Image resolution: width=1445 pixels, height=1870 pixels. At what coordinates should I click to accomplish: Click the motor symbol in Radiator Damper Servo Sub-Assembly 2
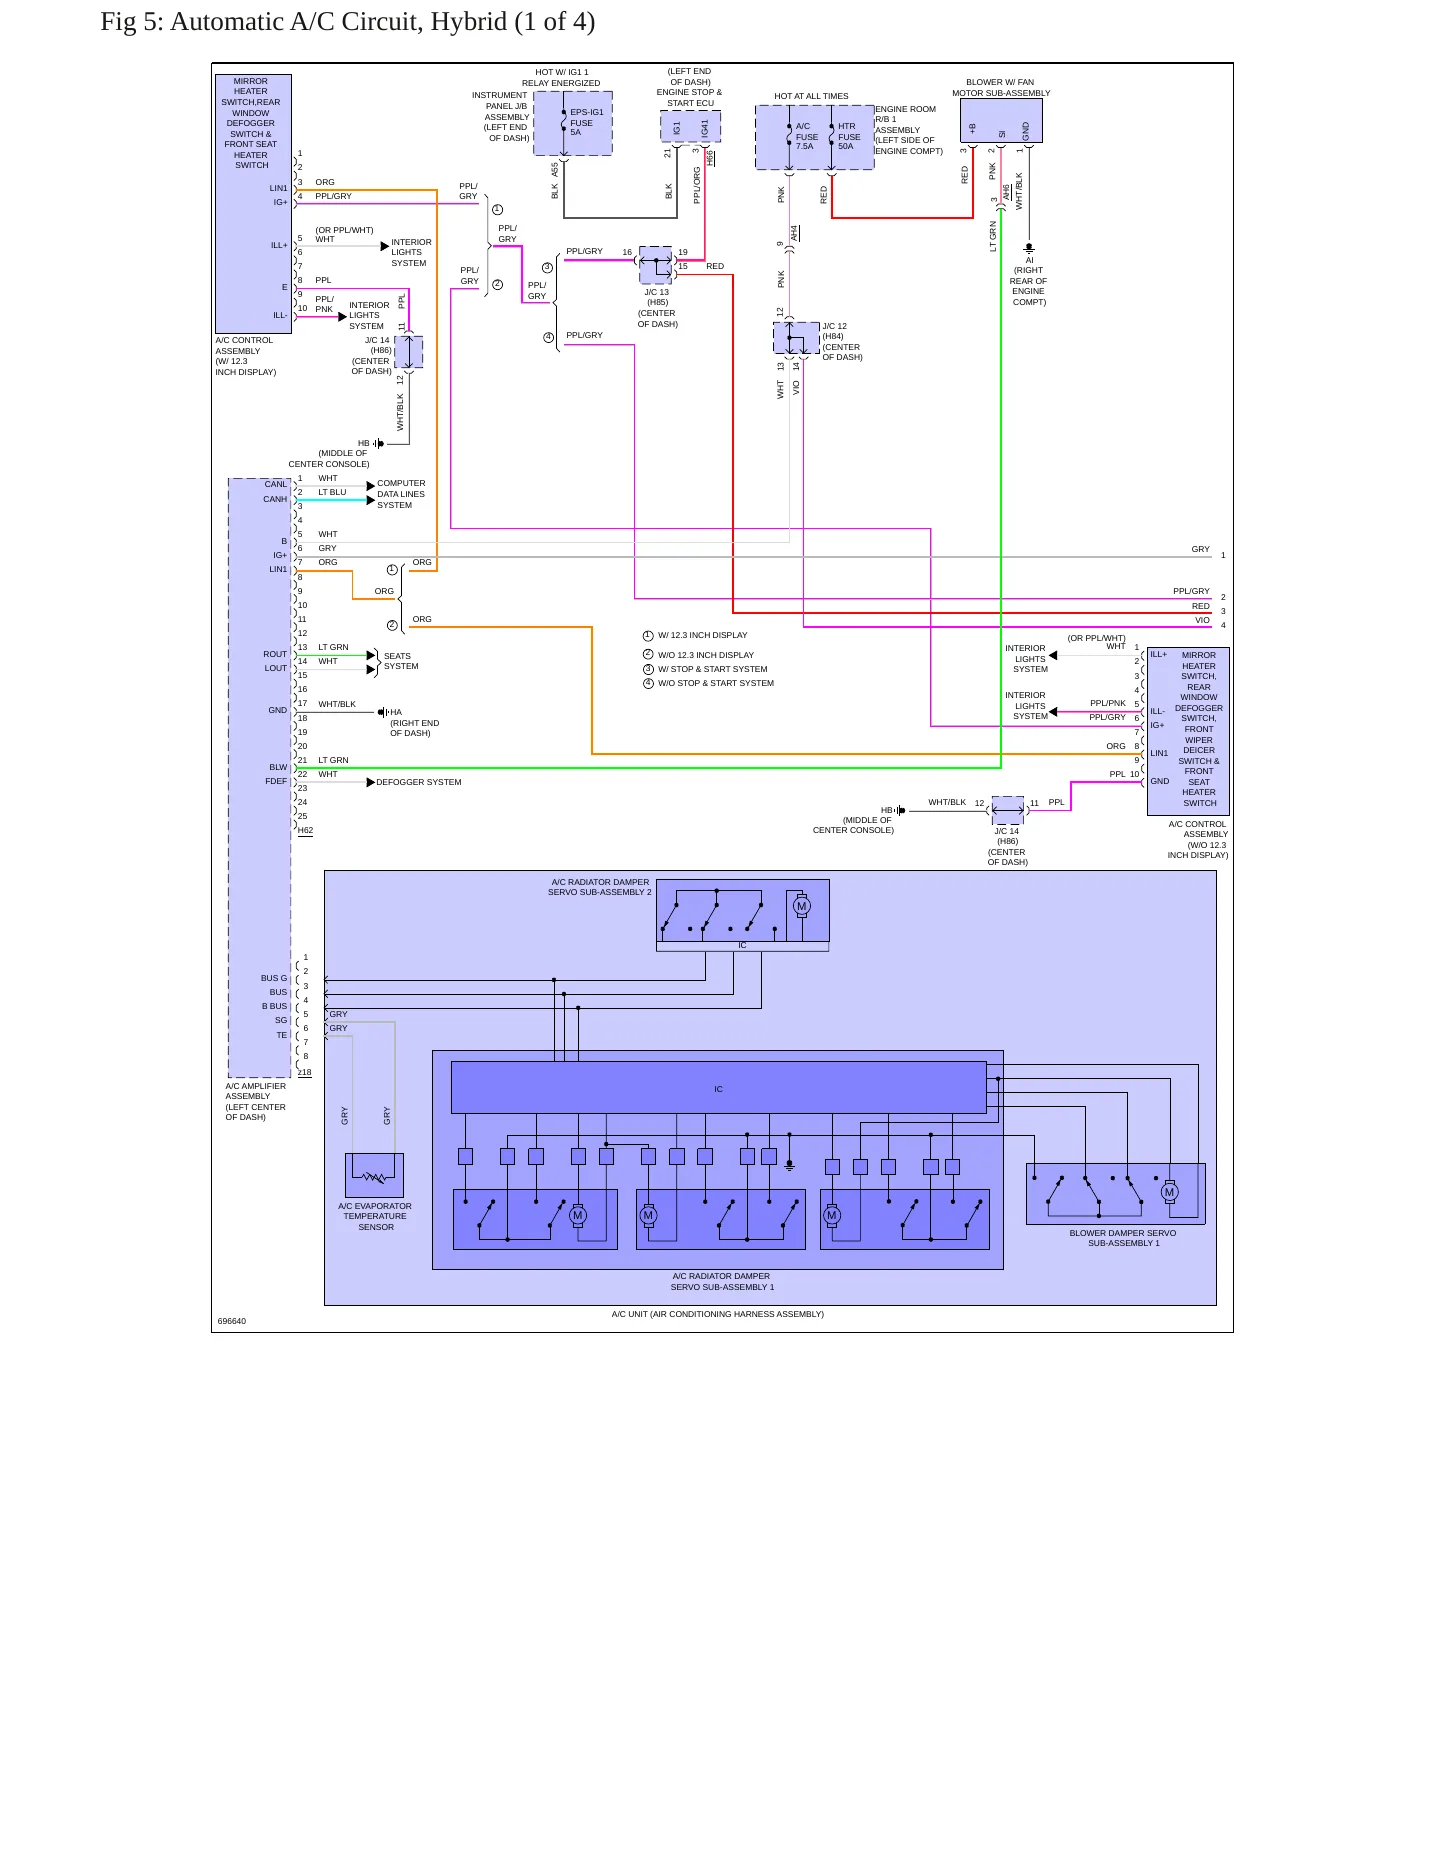click(801, 906)
